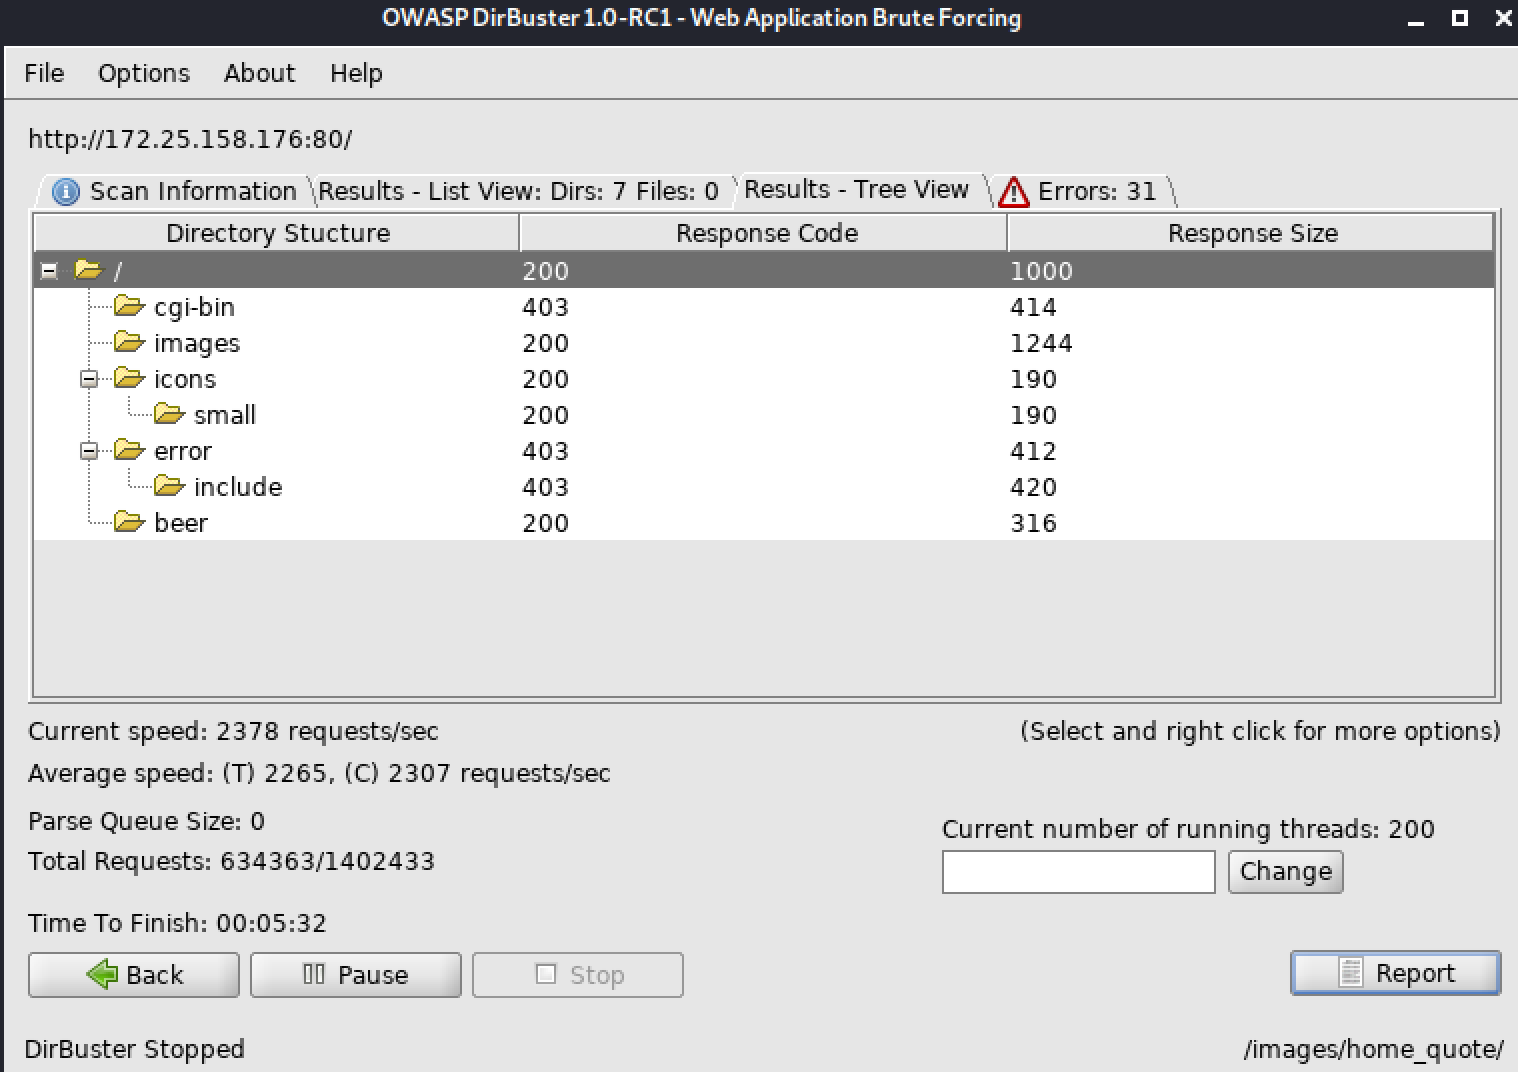Click the Response Code column header
Viewport: 1518px width, 1072px height.
click(764, 233)
